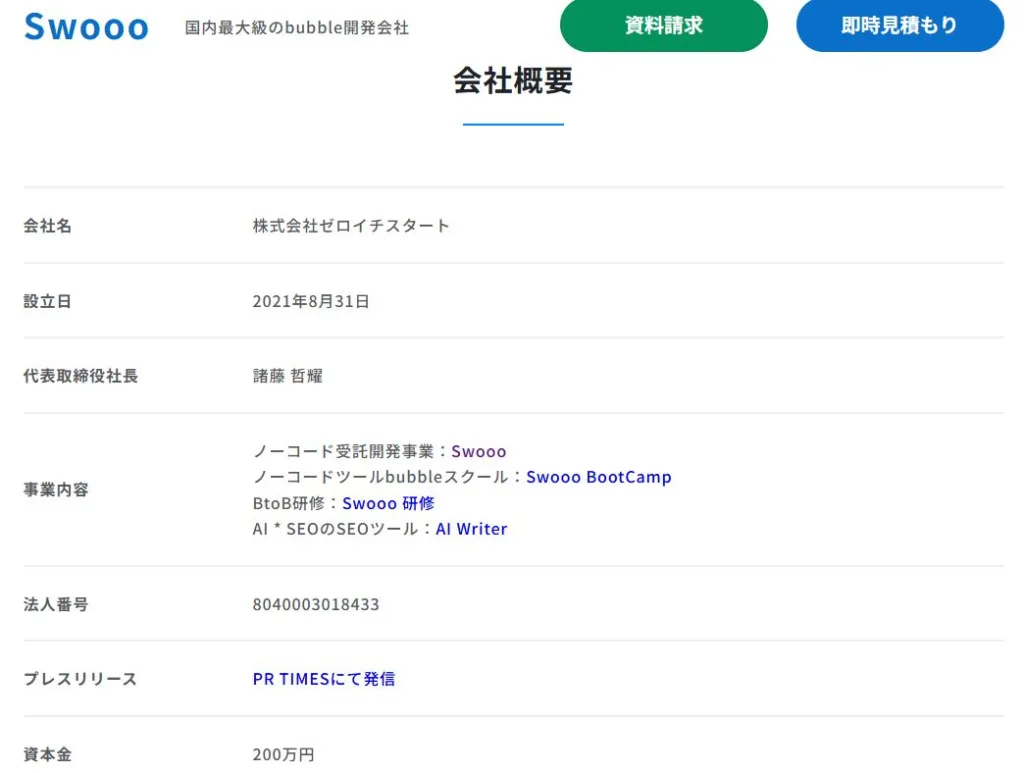1024x773 pixels.
Task: Open the AI Writer SEO tool page
Action: [x=471, y=529]
